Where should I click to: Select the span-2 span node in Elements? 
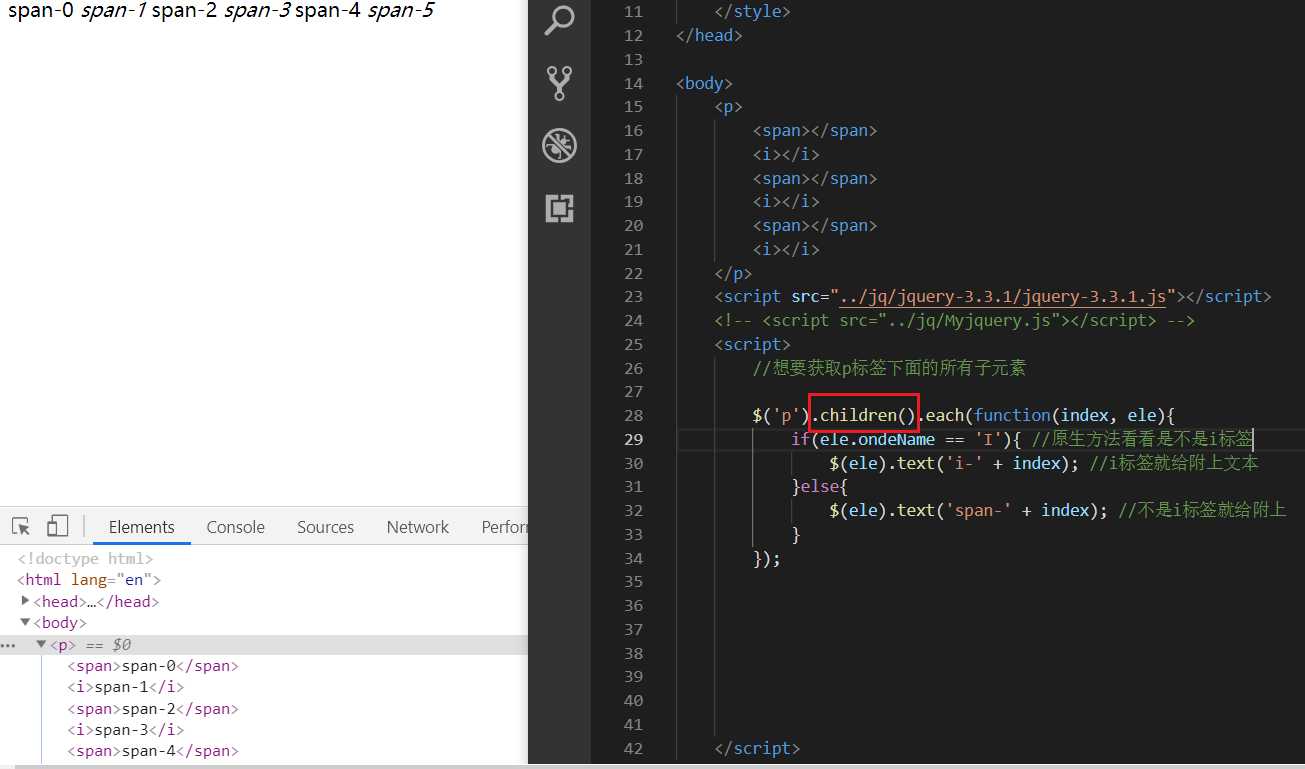tap(154, 709)
